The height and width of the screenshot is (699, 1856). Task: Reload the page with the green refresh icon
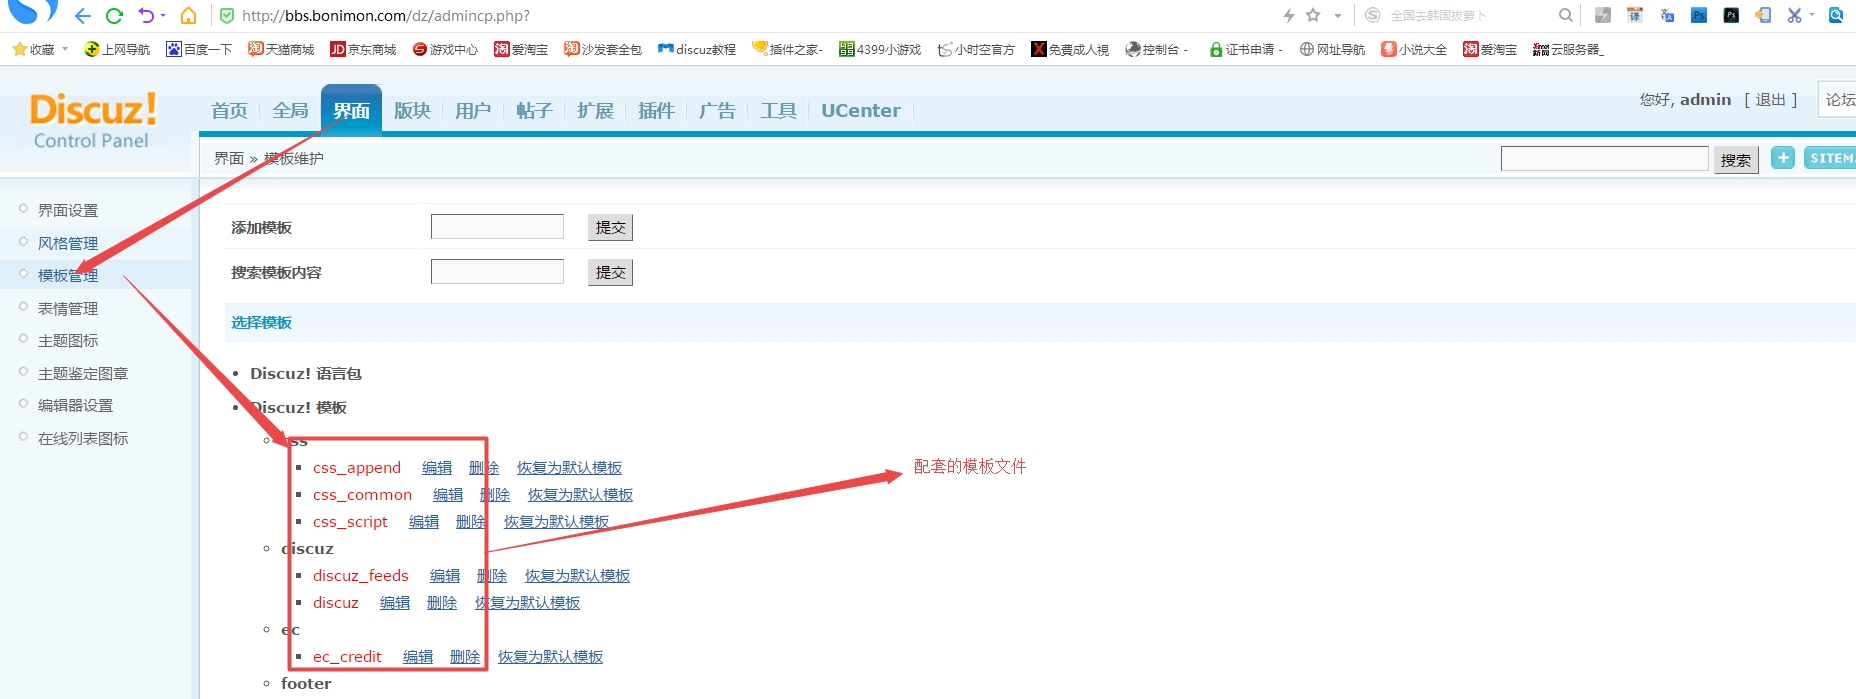tap(114, 15)
